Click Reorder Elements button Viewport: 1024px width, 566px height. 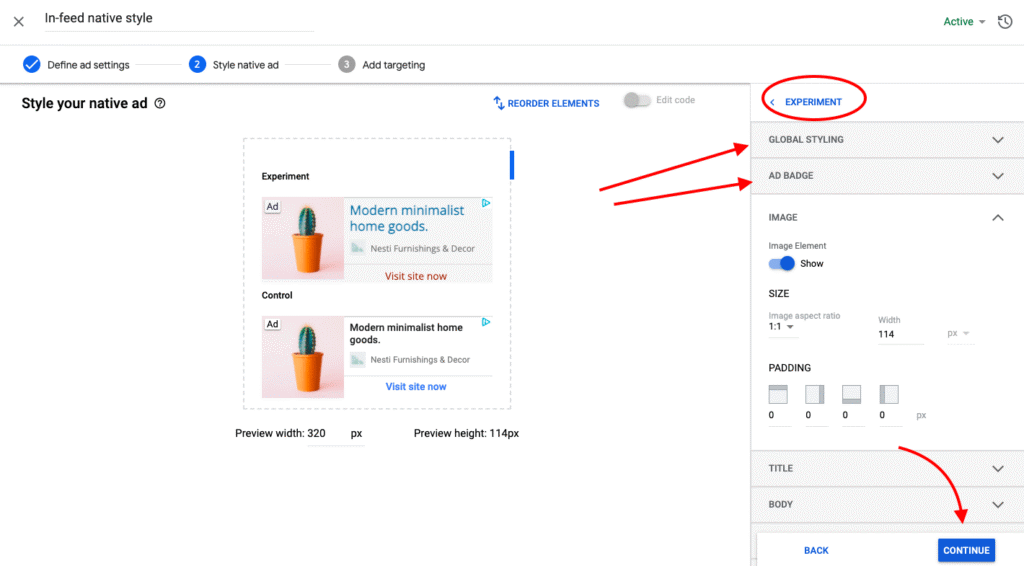tap(547, 103)
